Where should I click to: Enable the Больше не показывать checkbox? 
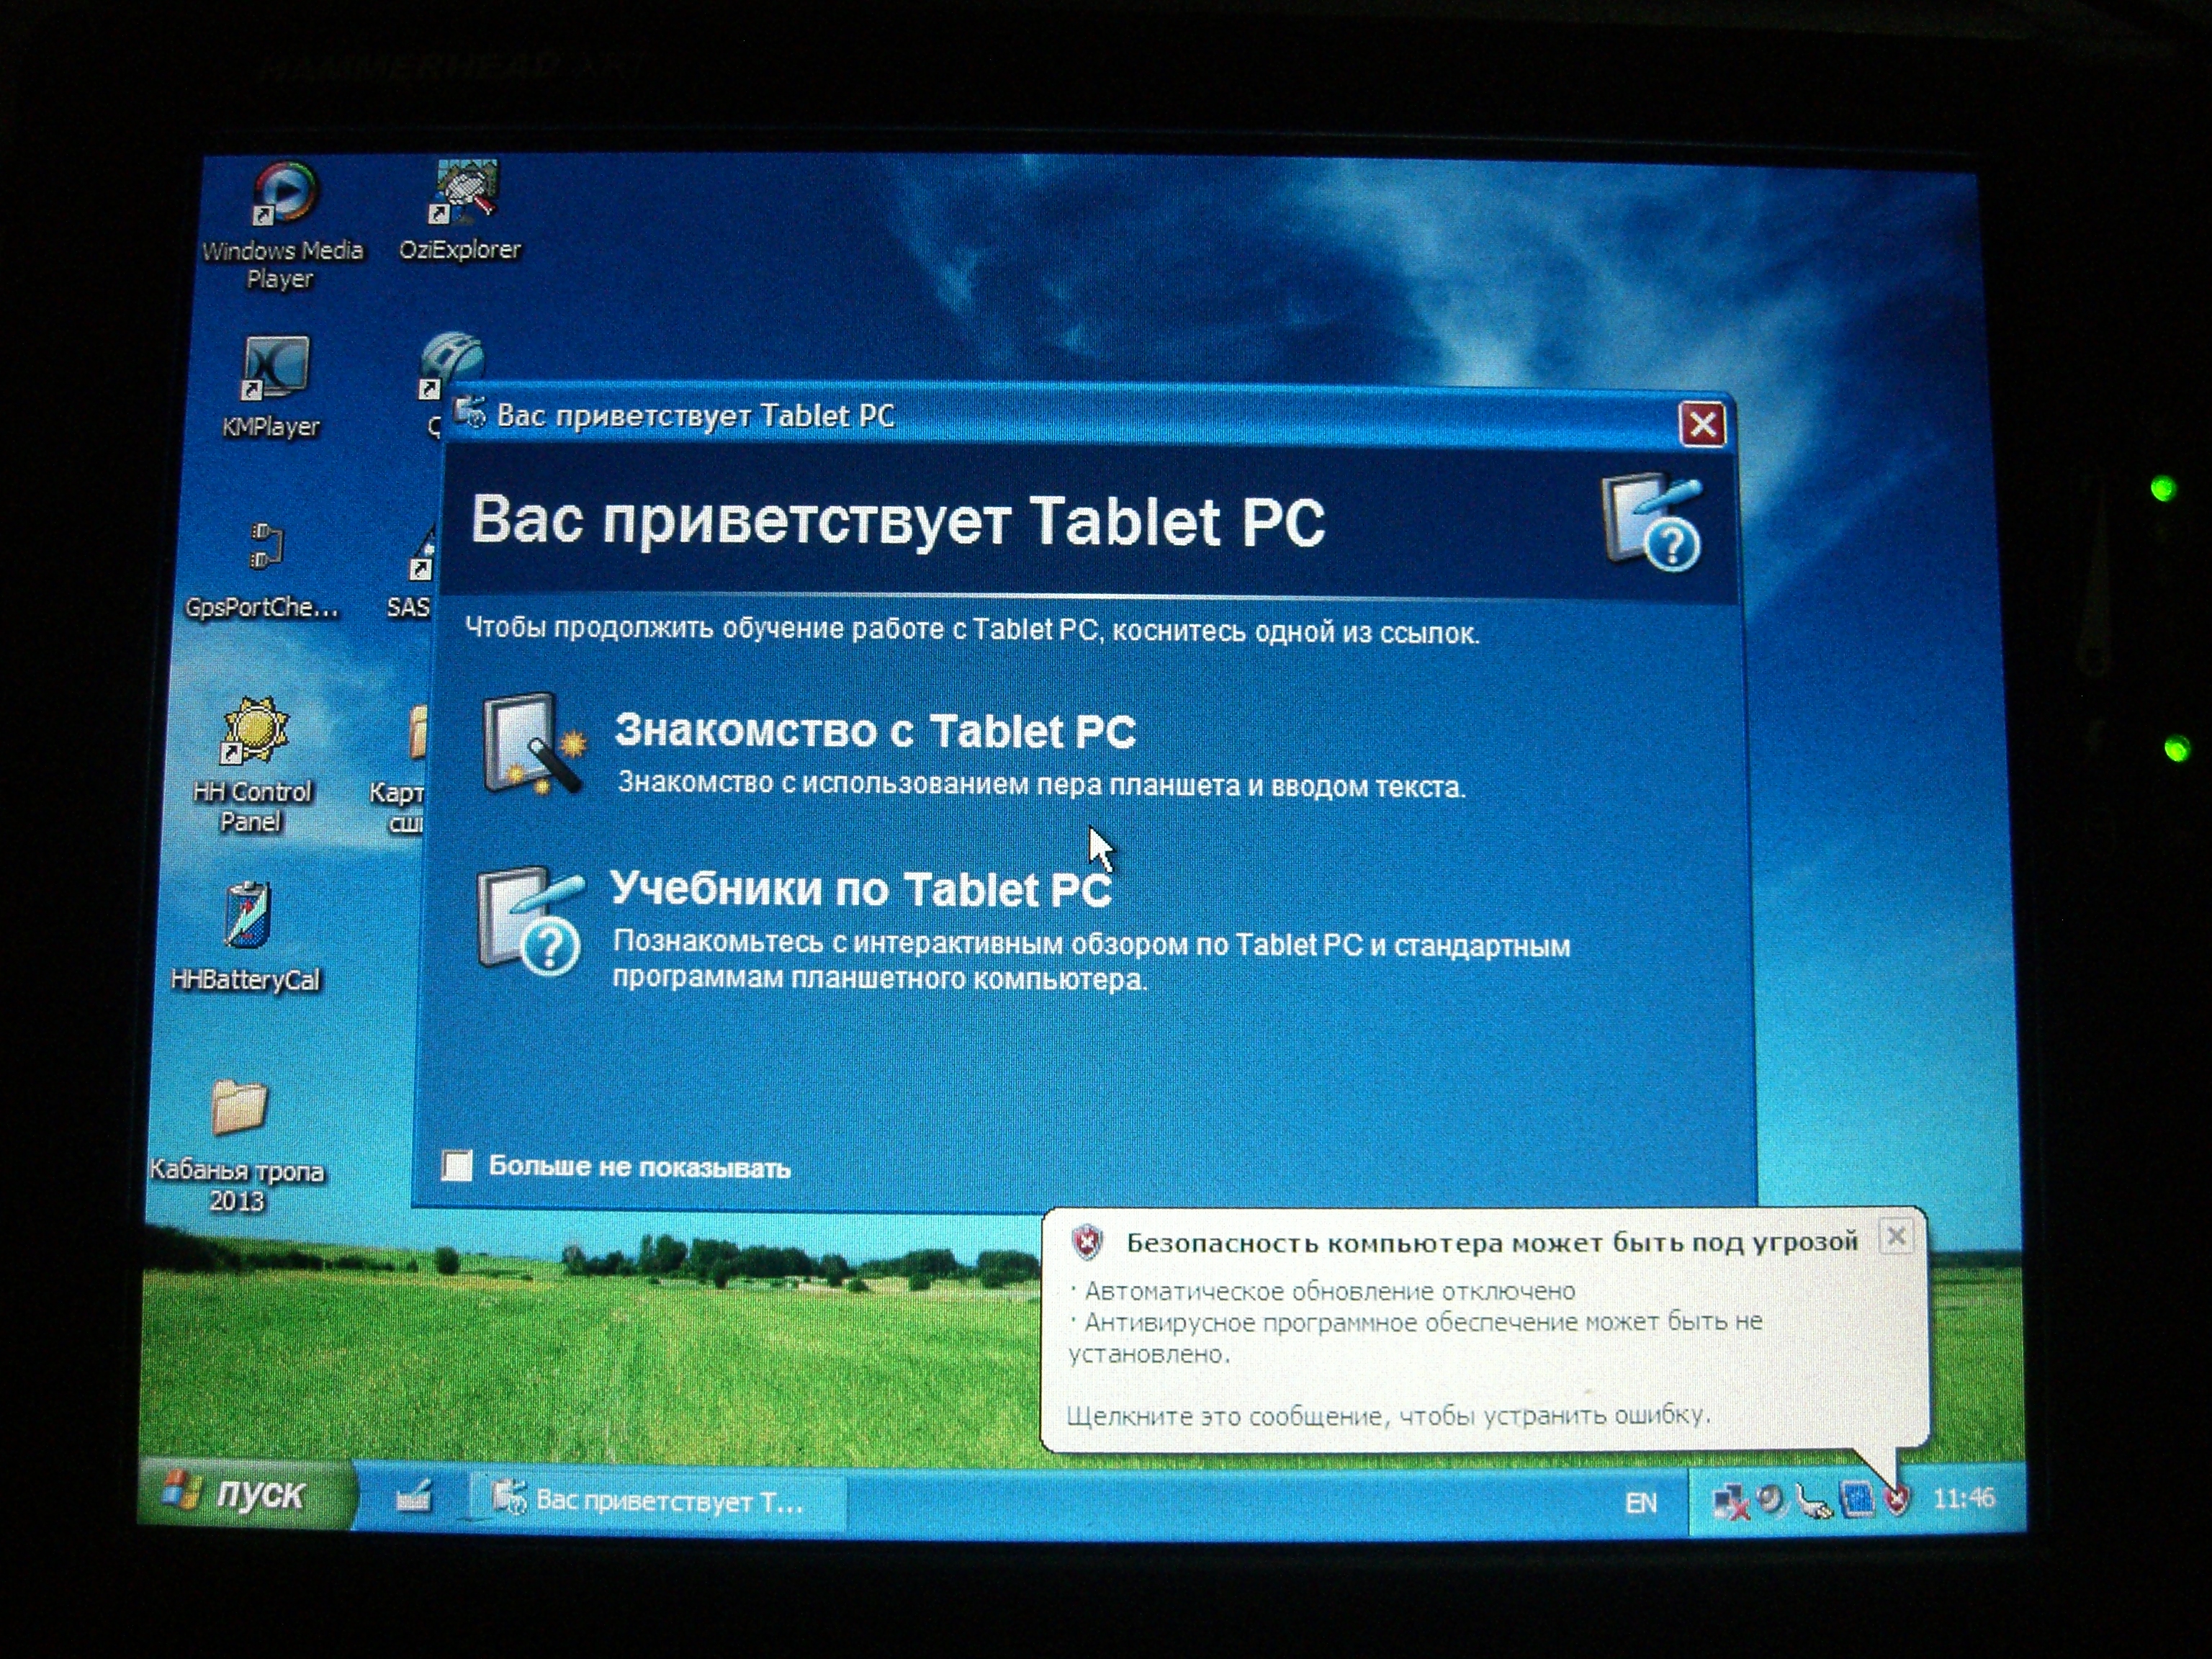point(457,1165)
